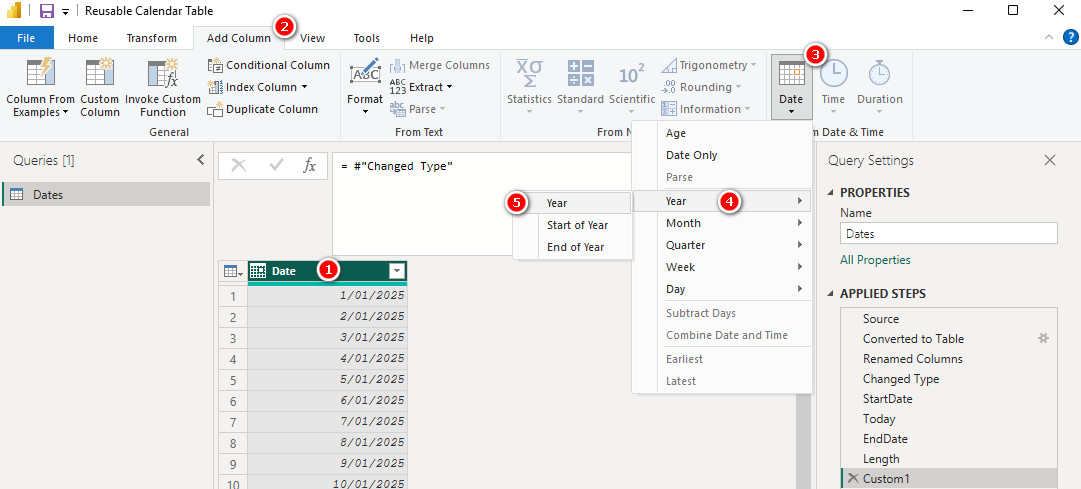Click the All Properties link
The width and height of the screenshot is (1081, 489).
(x=875, y=260)
